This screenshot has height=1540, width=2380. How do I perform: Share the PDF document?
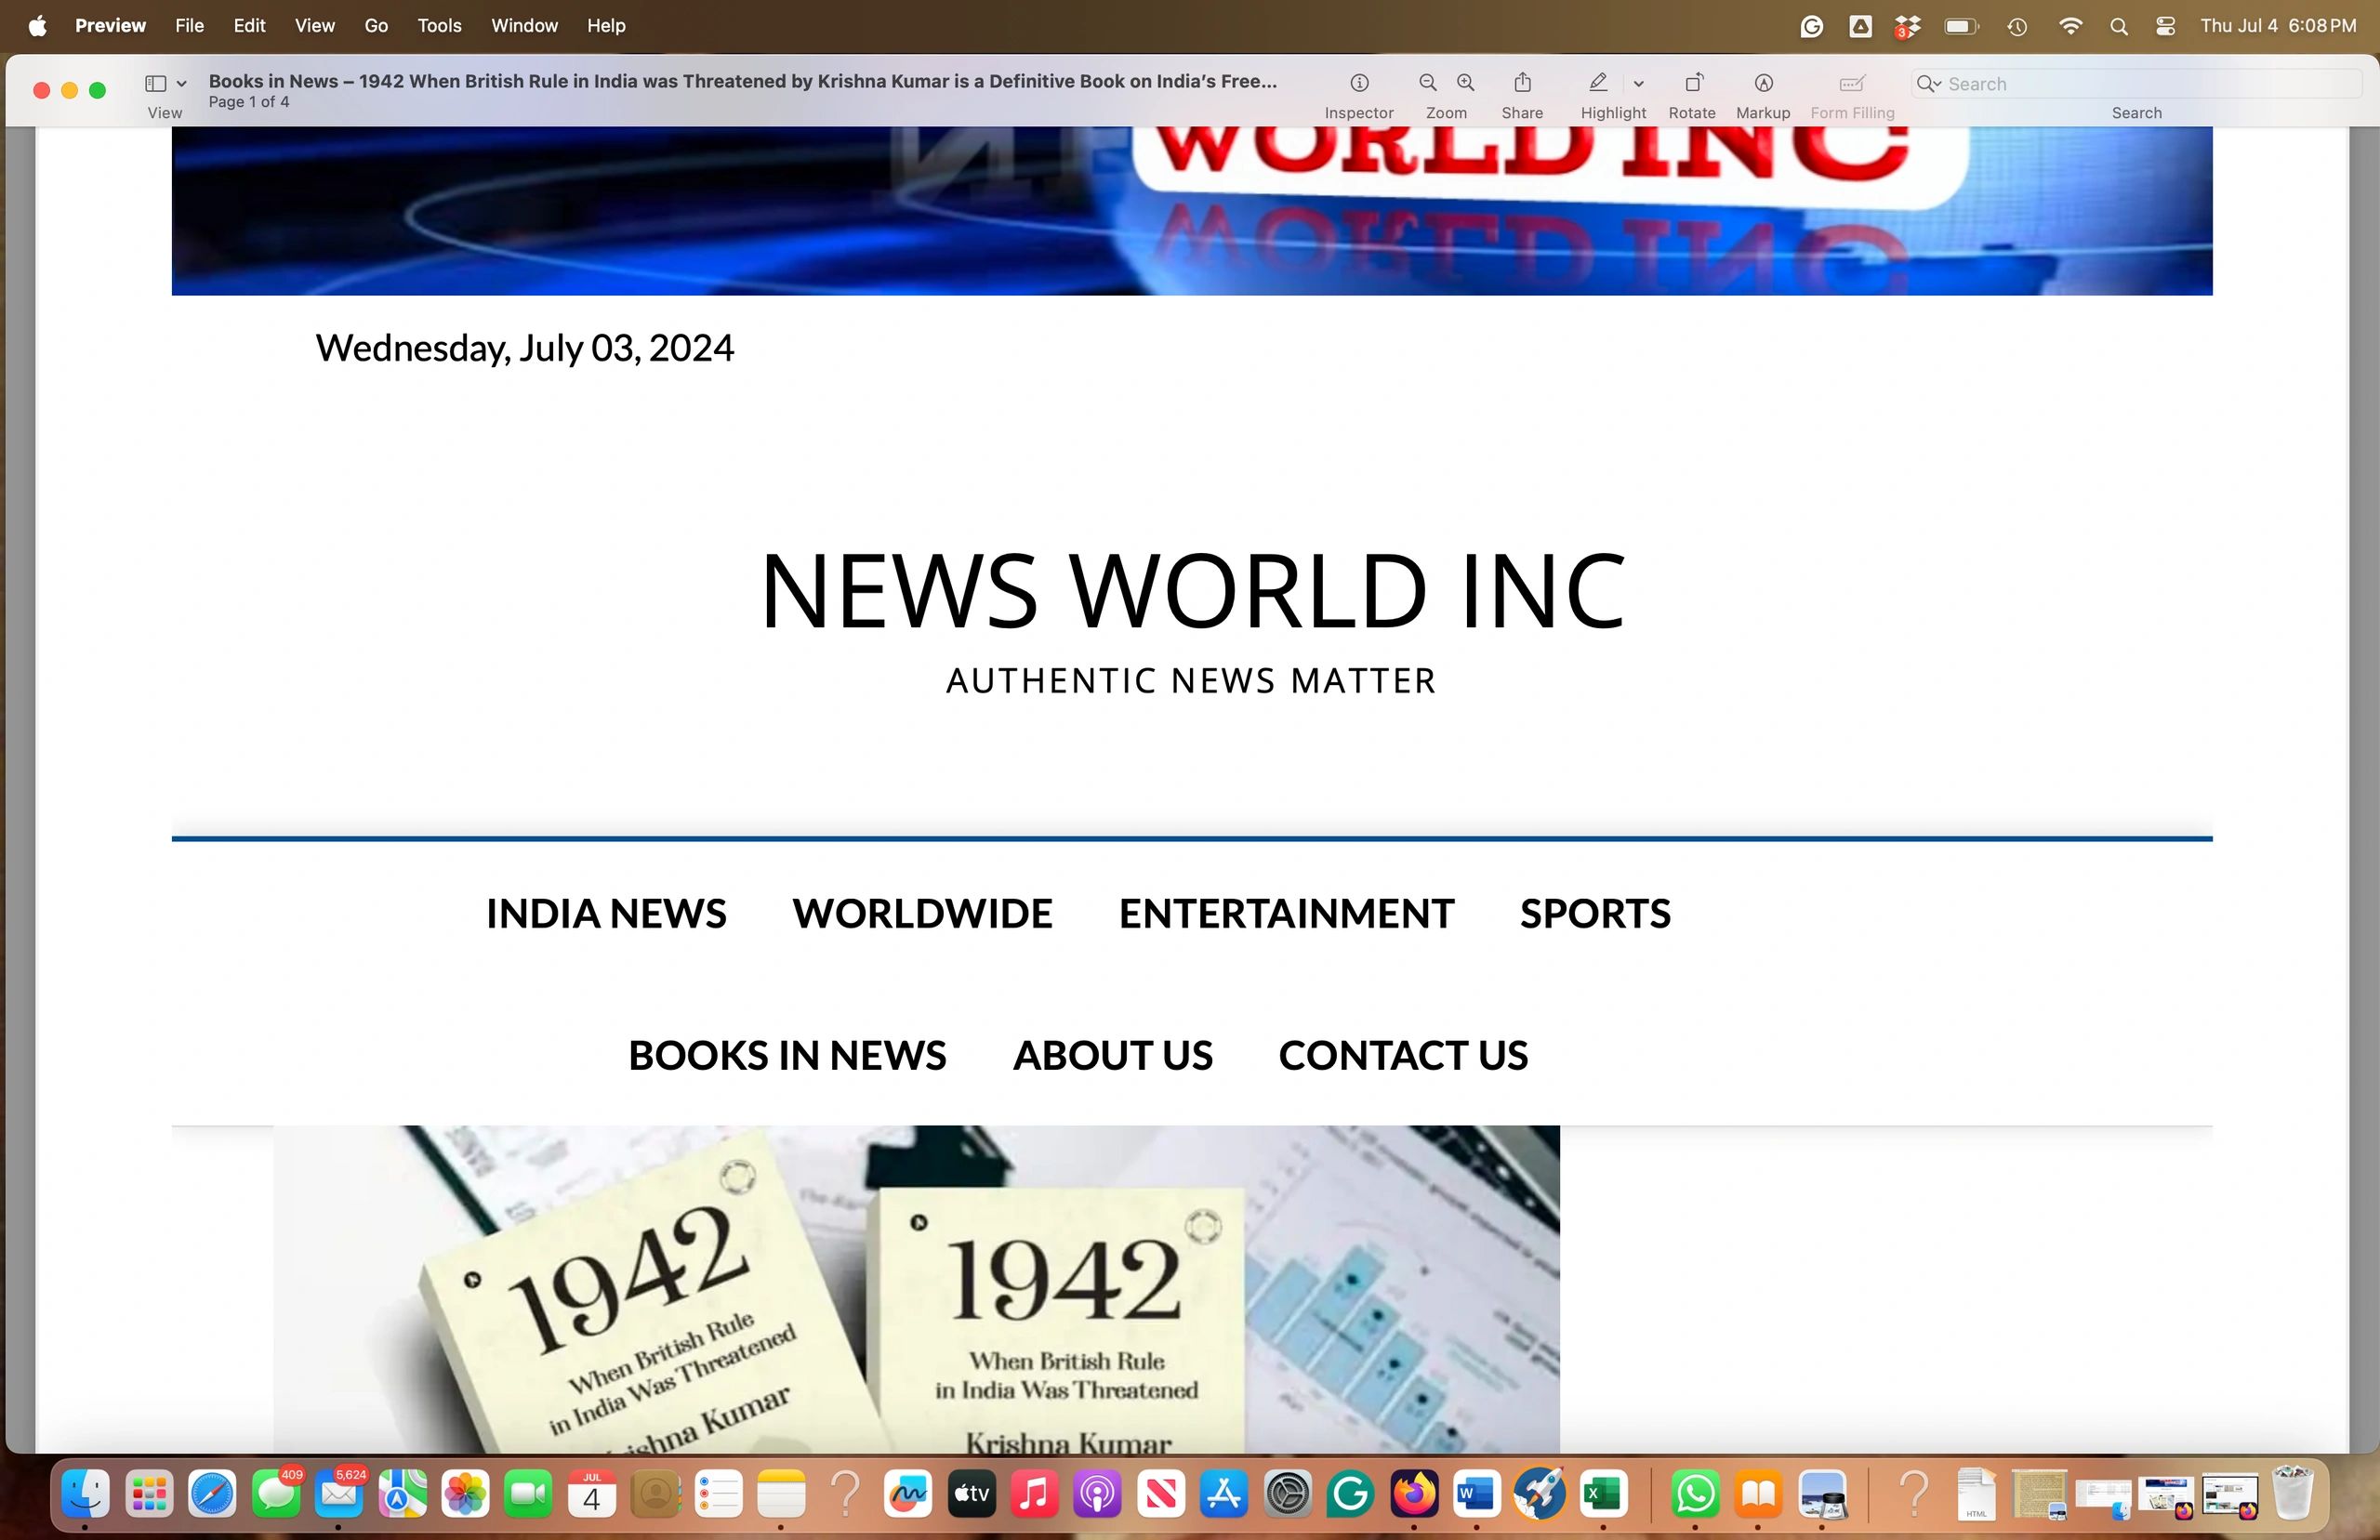click(x=1521, y=83)
